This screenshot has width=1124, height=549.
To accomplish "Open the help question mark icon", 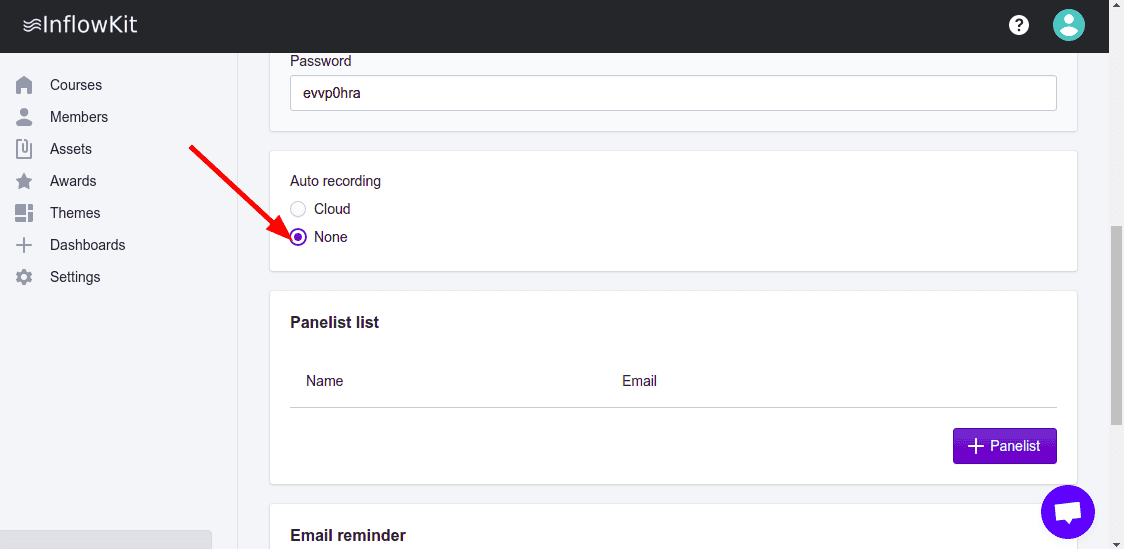I will tap(1019, 25).
